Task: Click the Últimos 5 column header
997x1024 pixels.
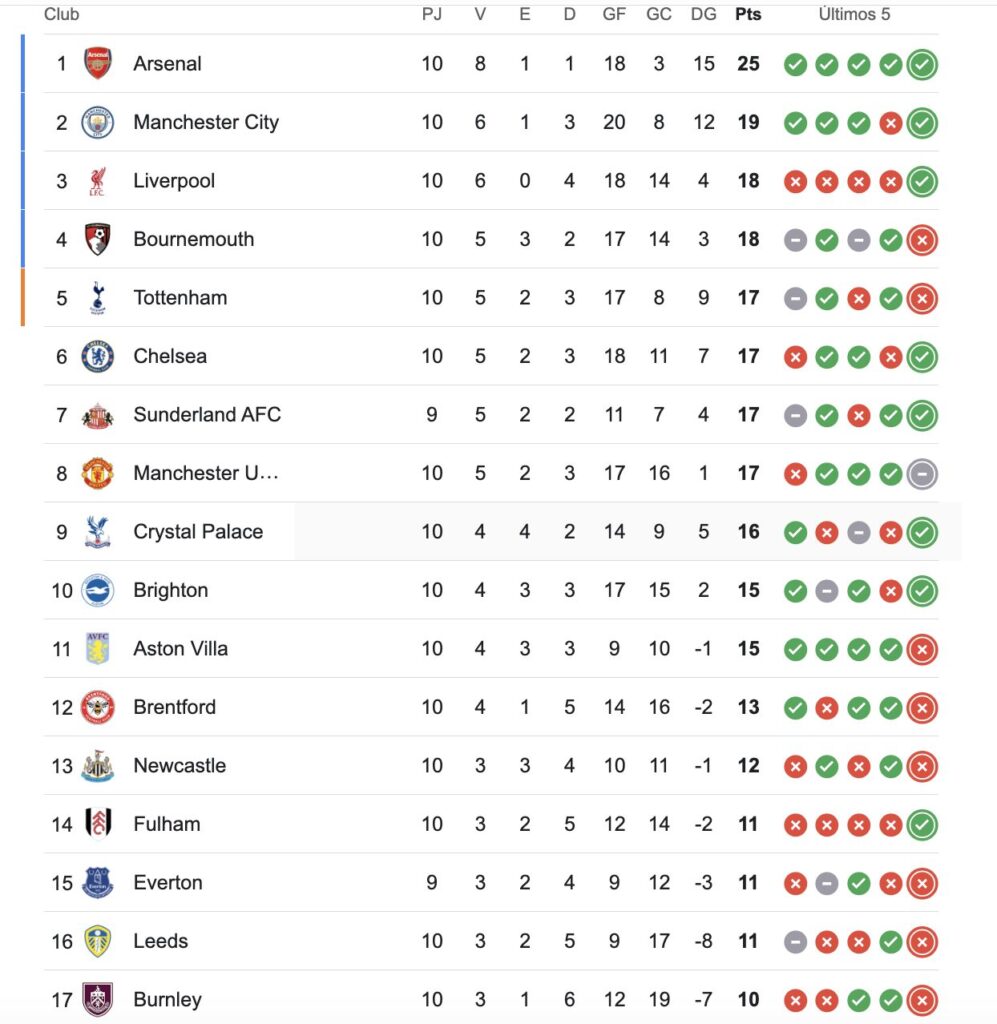Action: click(x=854, y=14)
